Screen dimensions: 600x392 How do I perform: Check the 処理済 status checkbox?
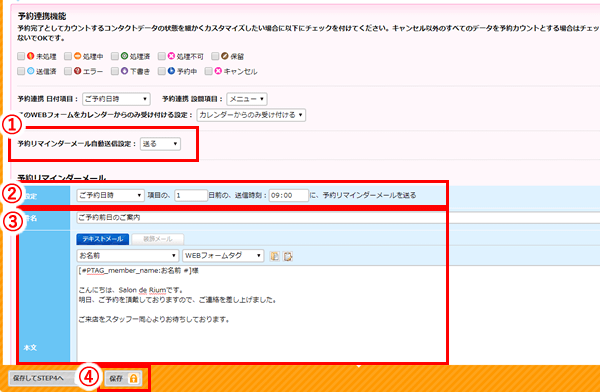click(115, 56)
